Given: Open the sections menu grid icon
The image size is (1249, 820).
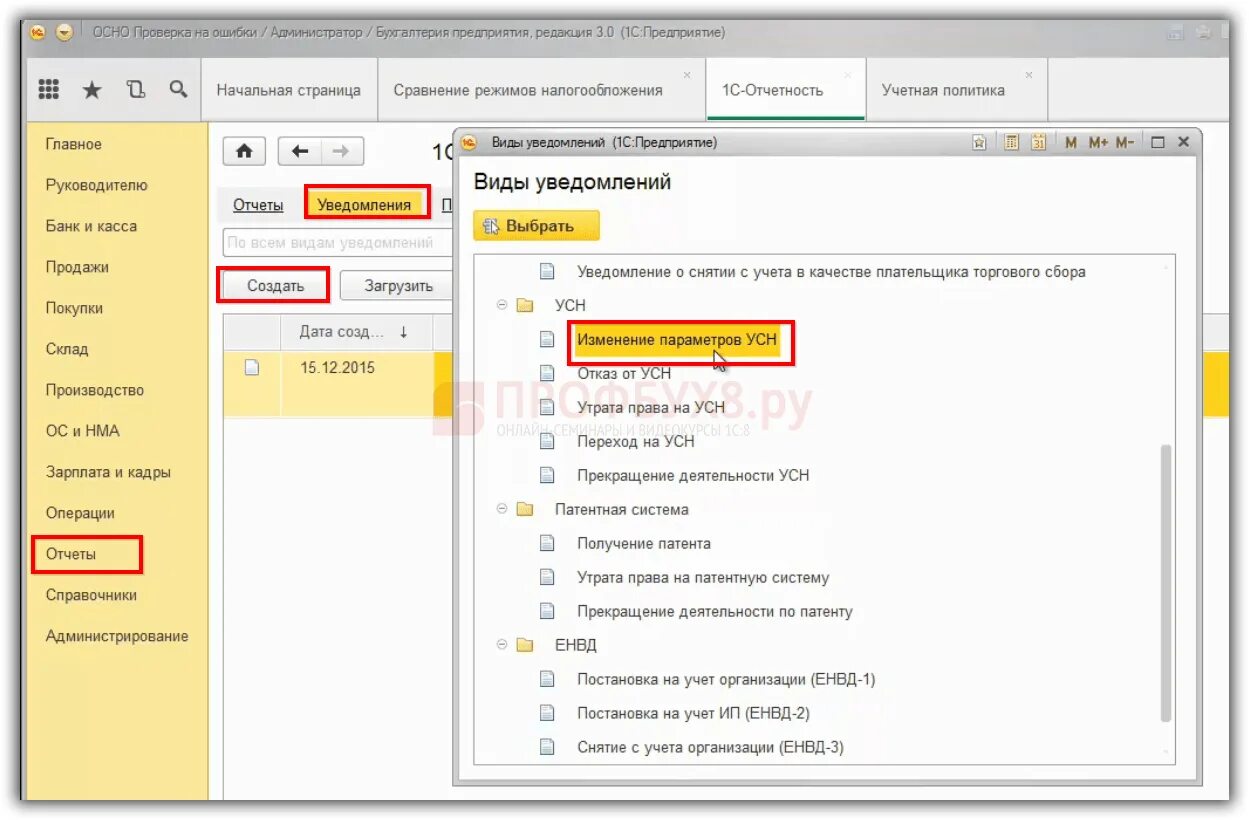Looking at the screenshot, I should [48, 90].
